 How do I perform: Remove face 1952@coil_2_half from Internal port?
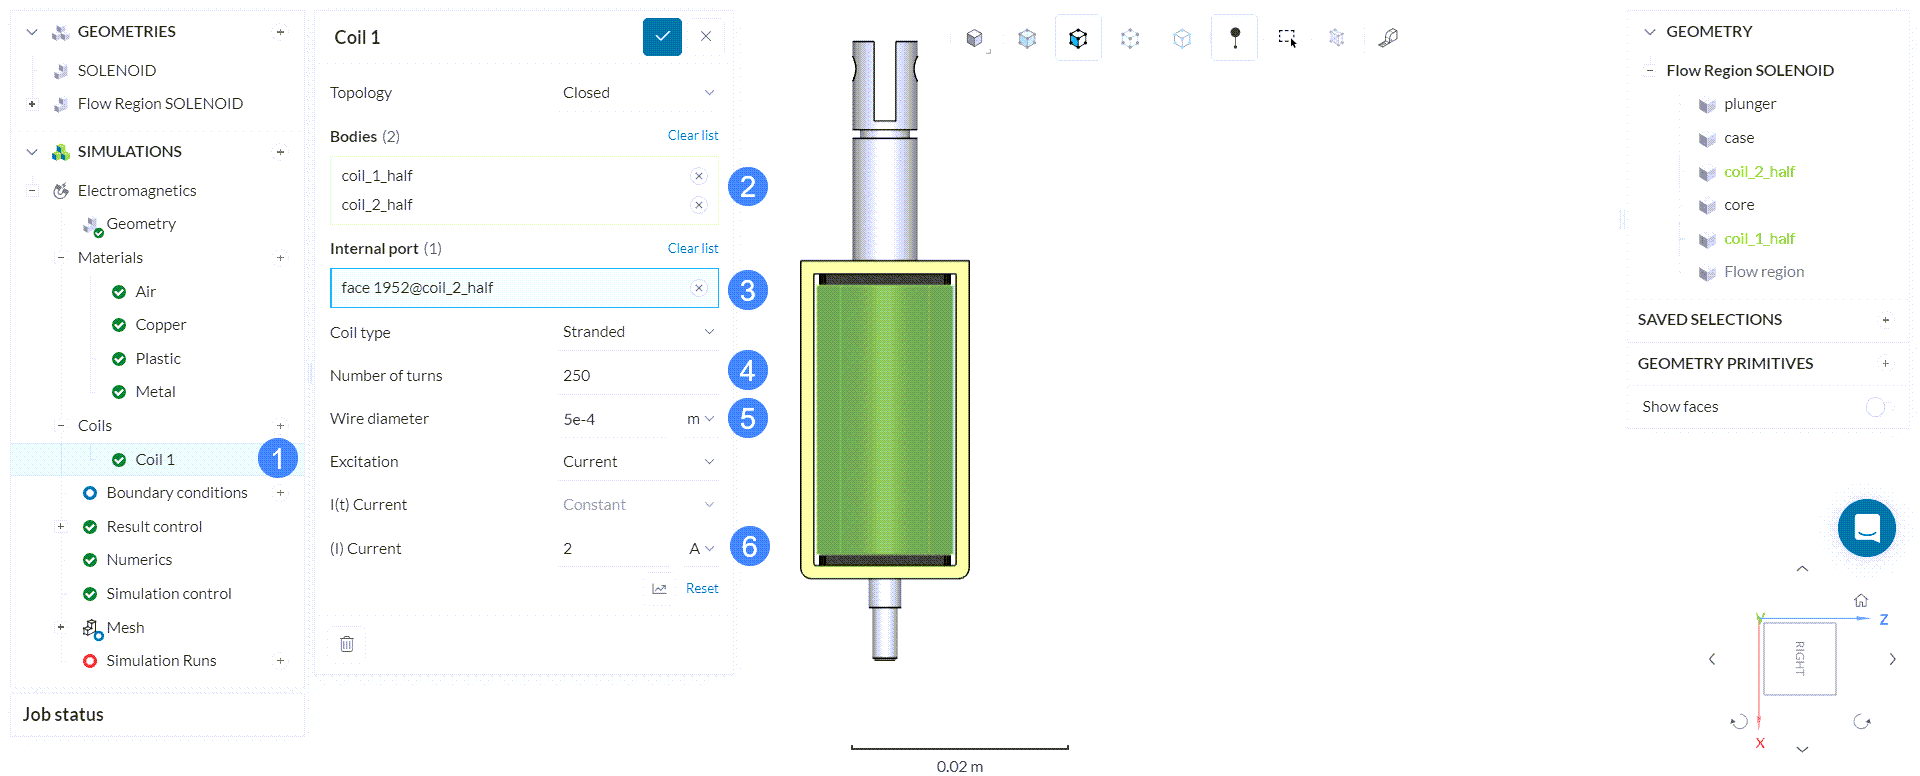[699, 288]
